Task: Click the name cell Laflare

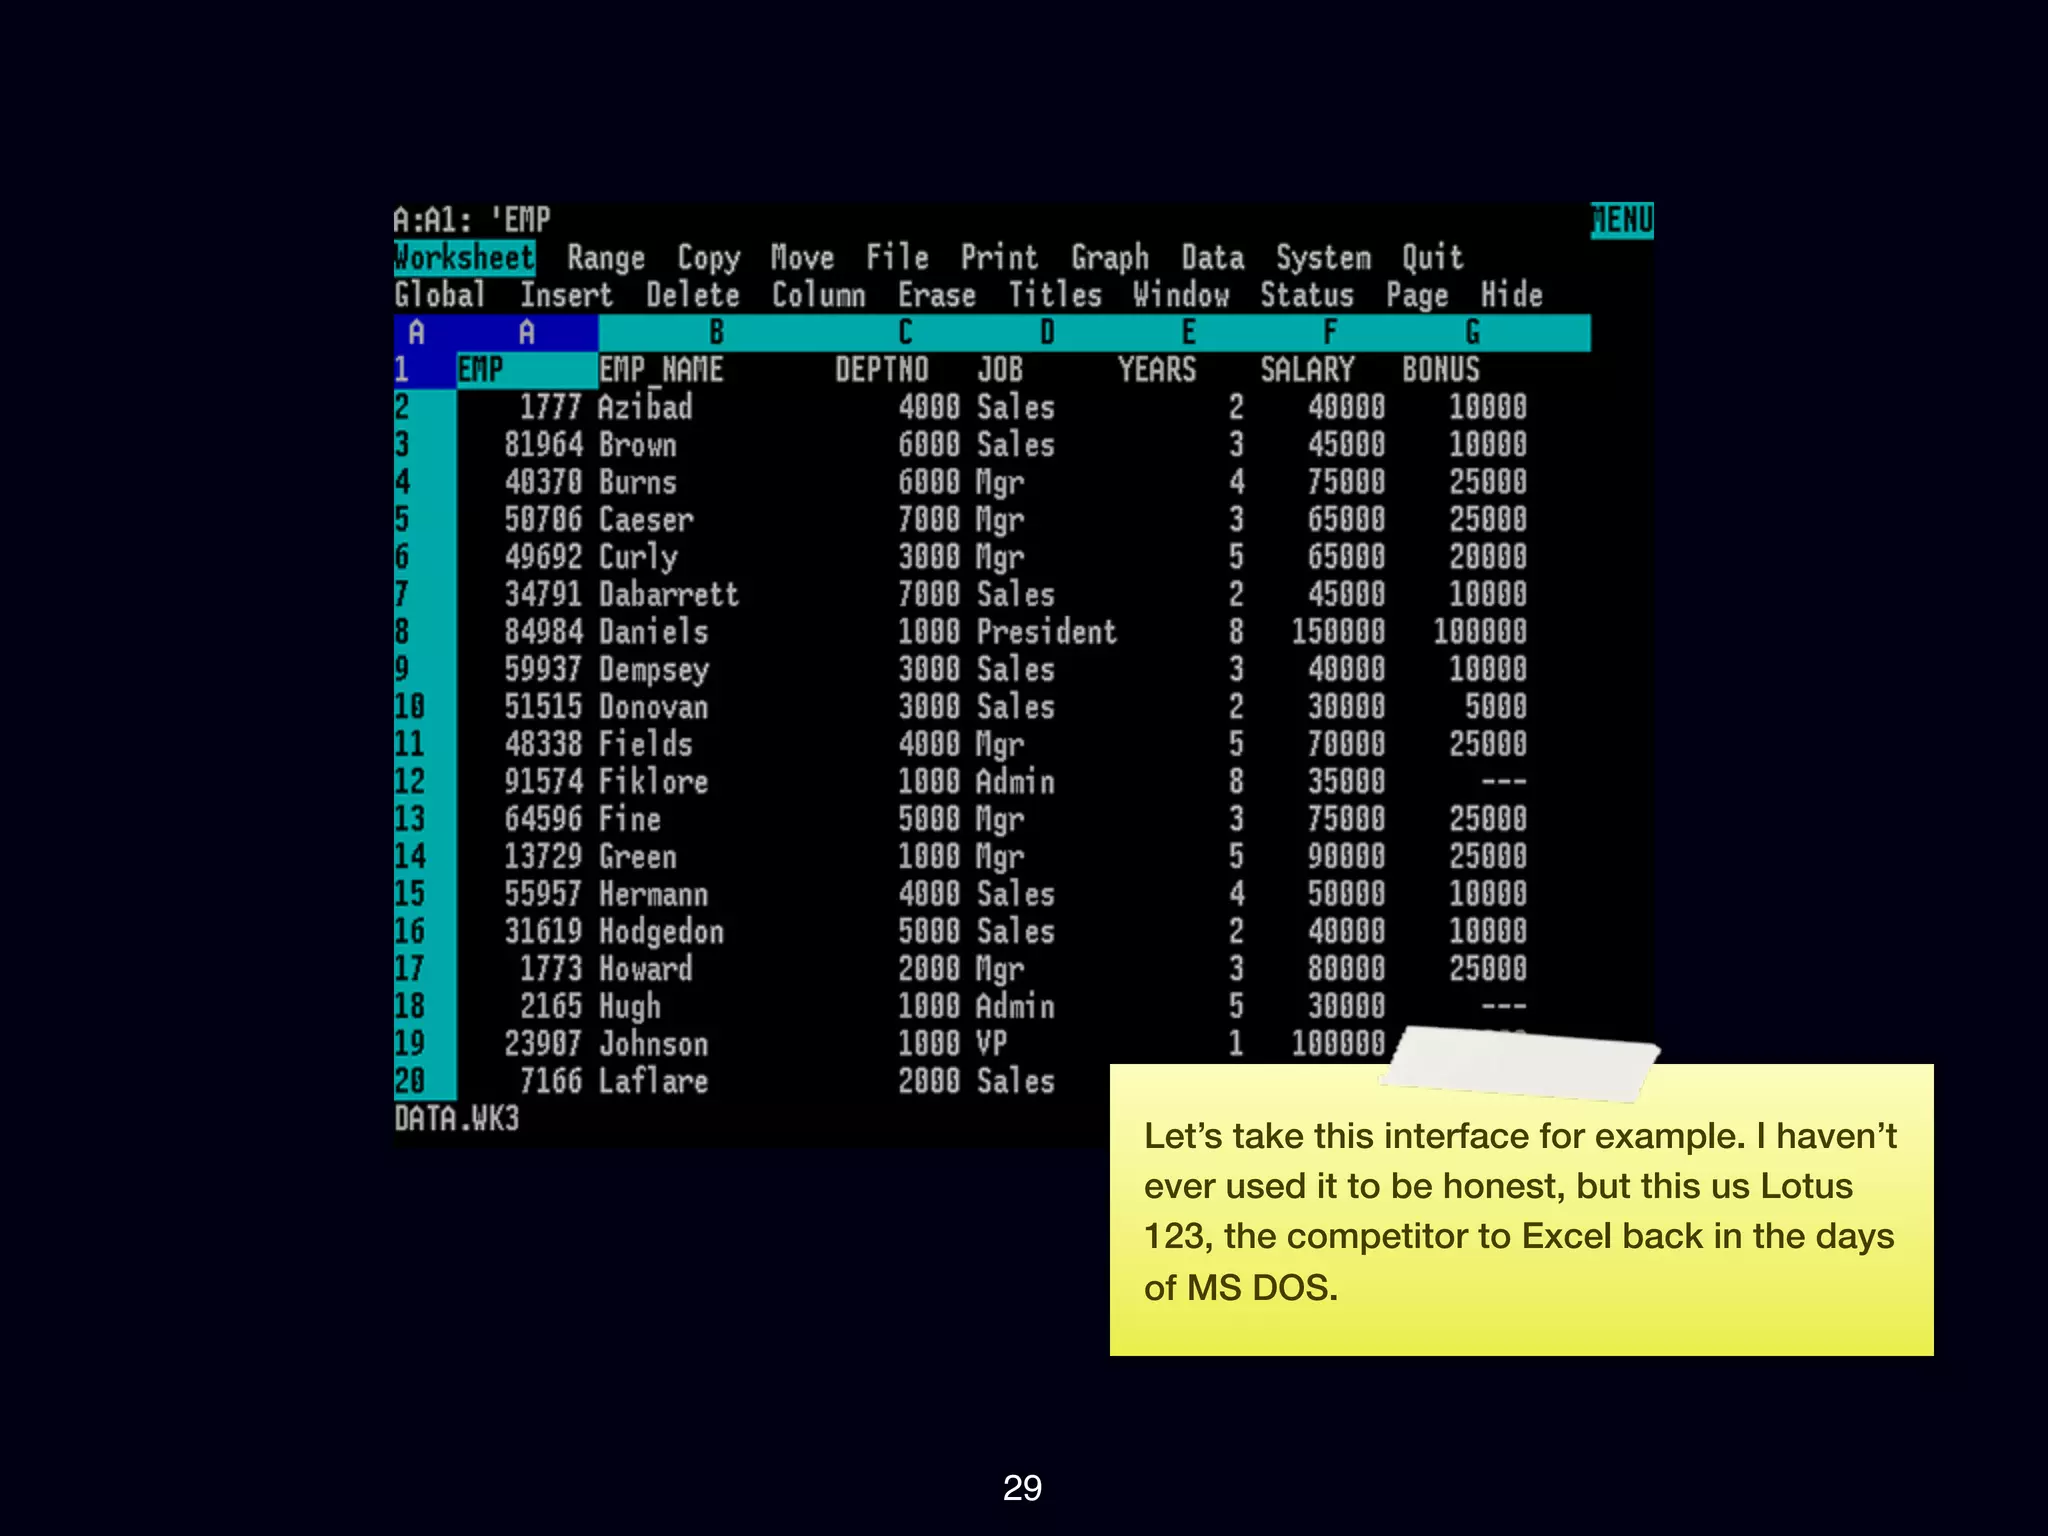Action: point(654,1081)
